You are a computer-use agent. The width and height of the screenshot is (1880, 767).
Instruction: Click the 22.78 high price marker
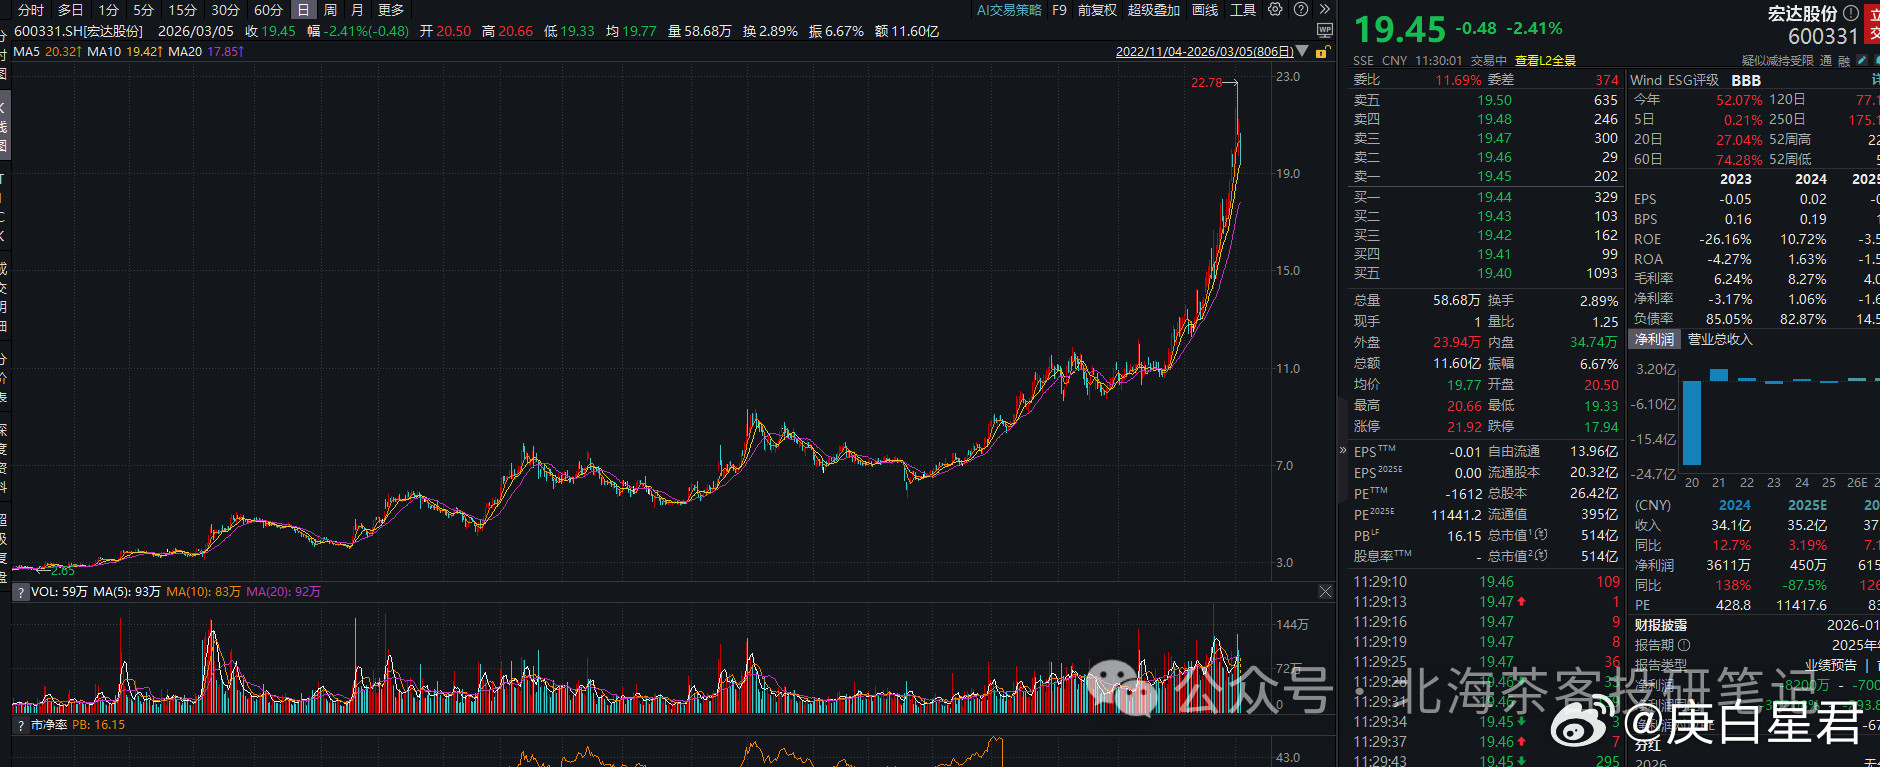click(1206, 83)
